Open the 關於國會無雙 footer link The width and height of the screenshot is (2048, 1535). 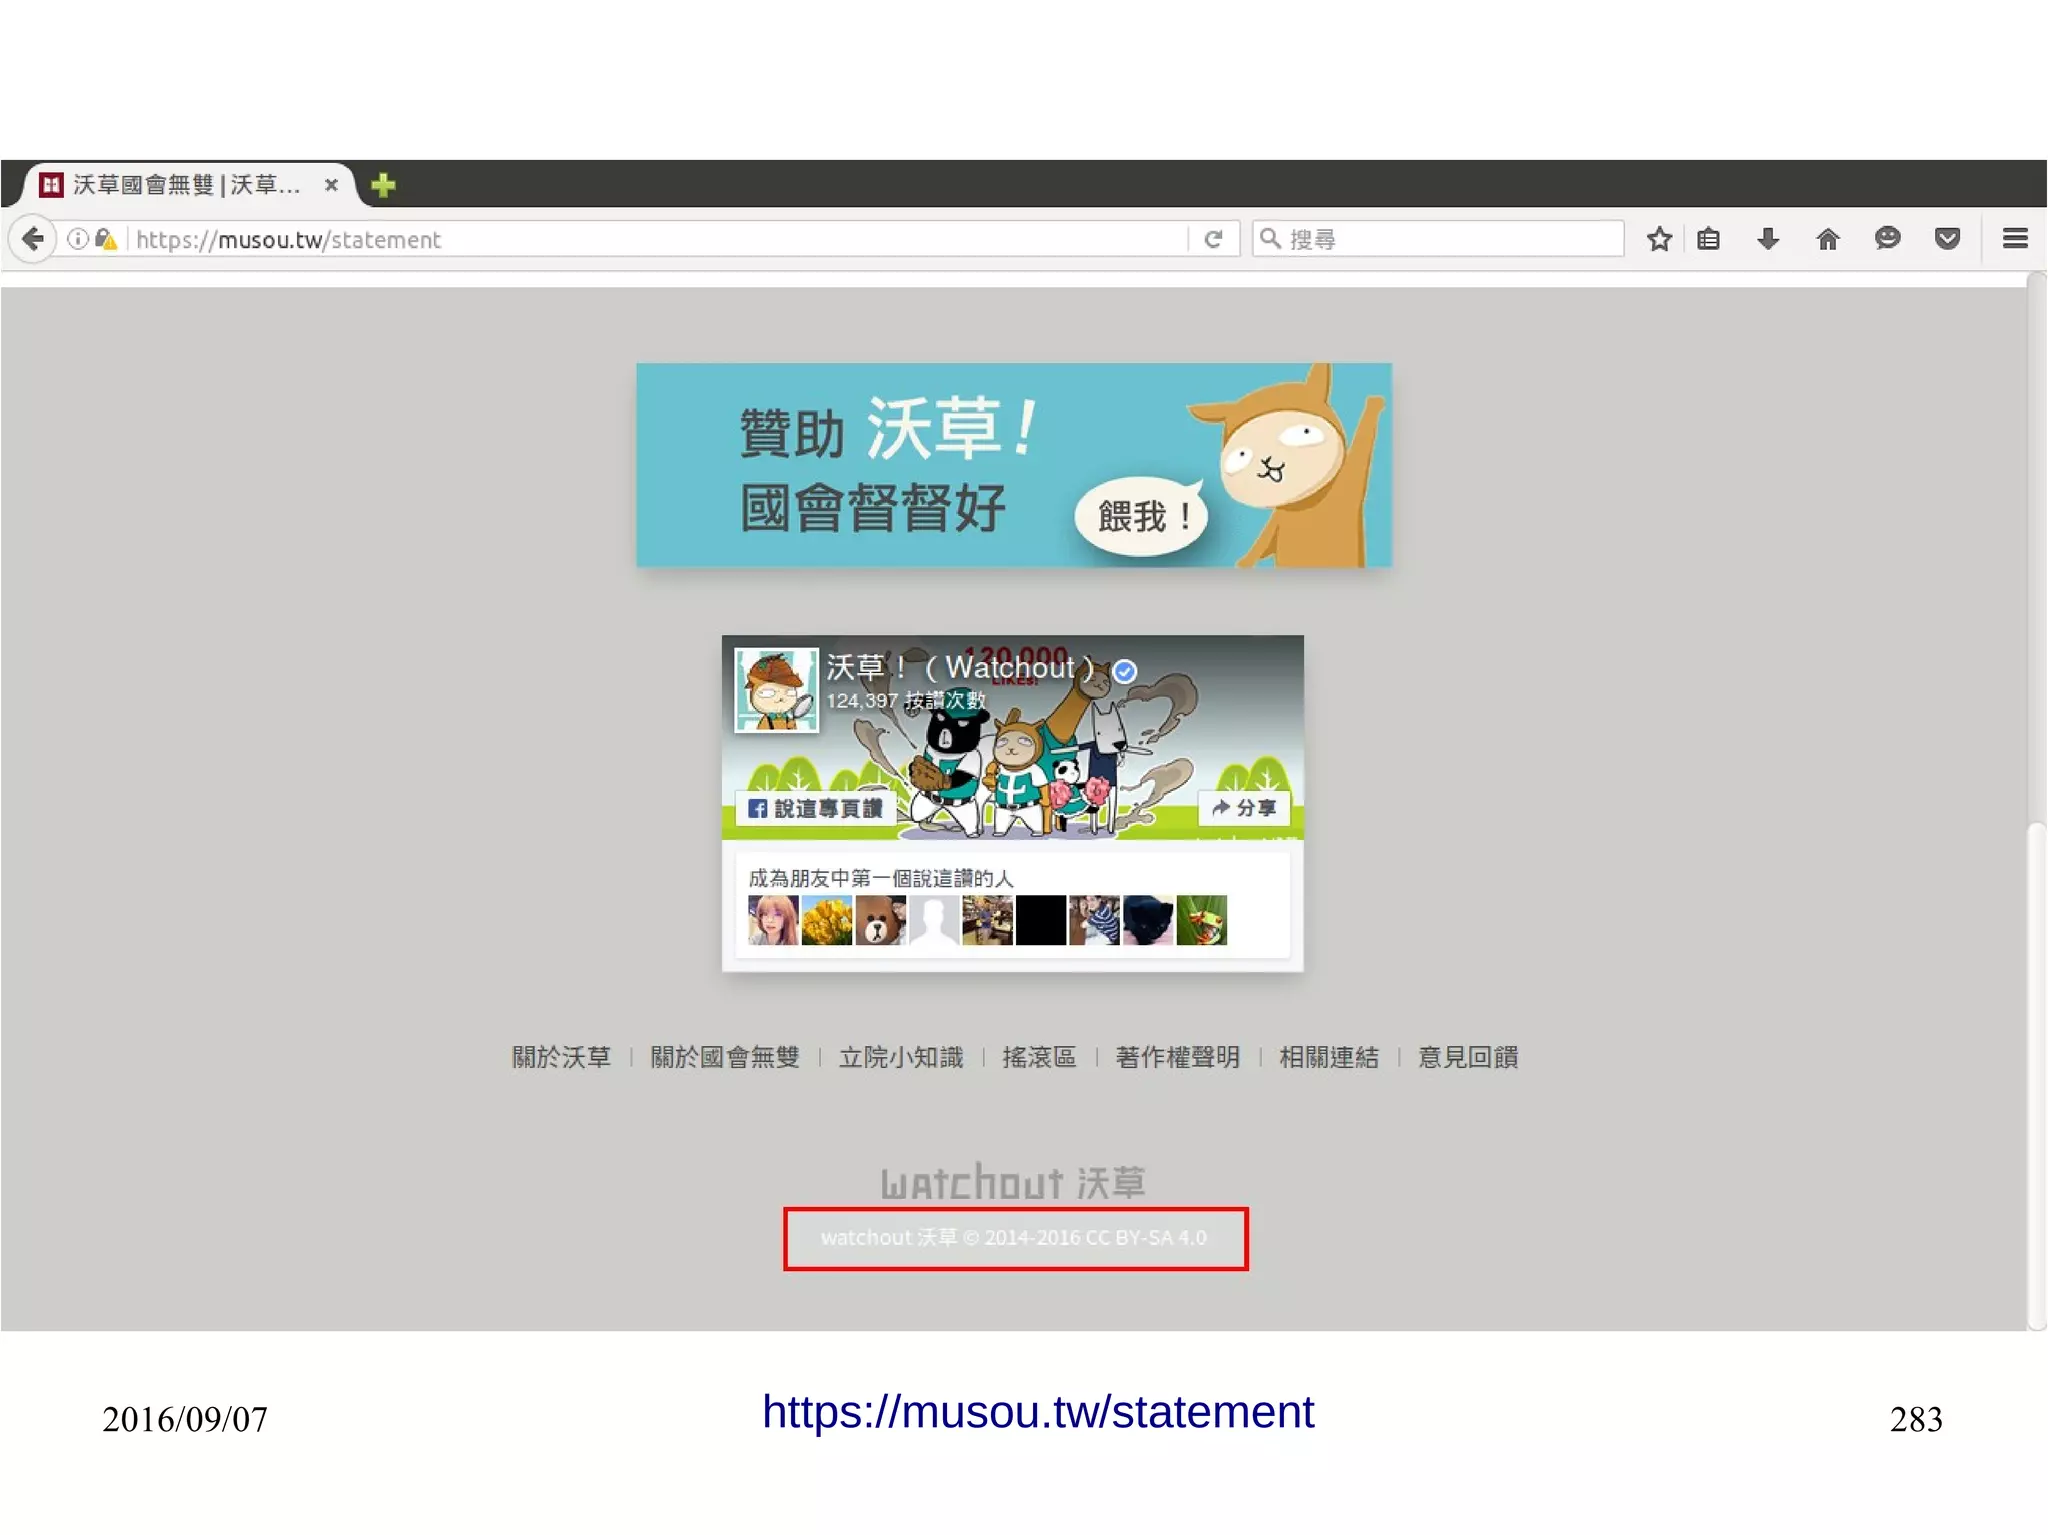[x=725, y=1057]
